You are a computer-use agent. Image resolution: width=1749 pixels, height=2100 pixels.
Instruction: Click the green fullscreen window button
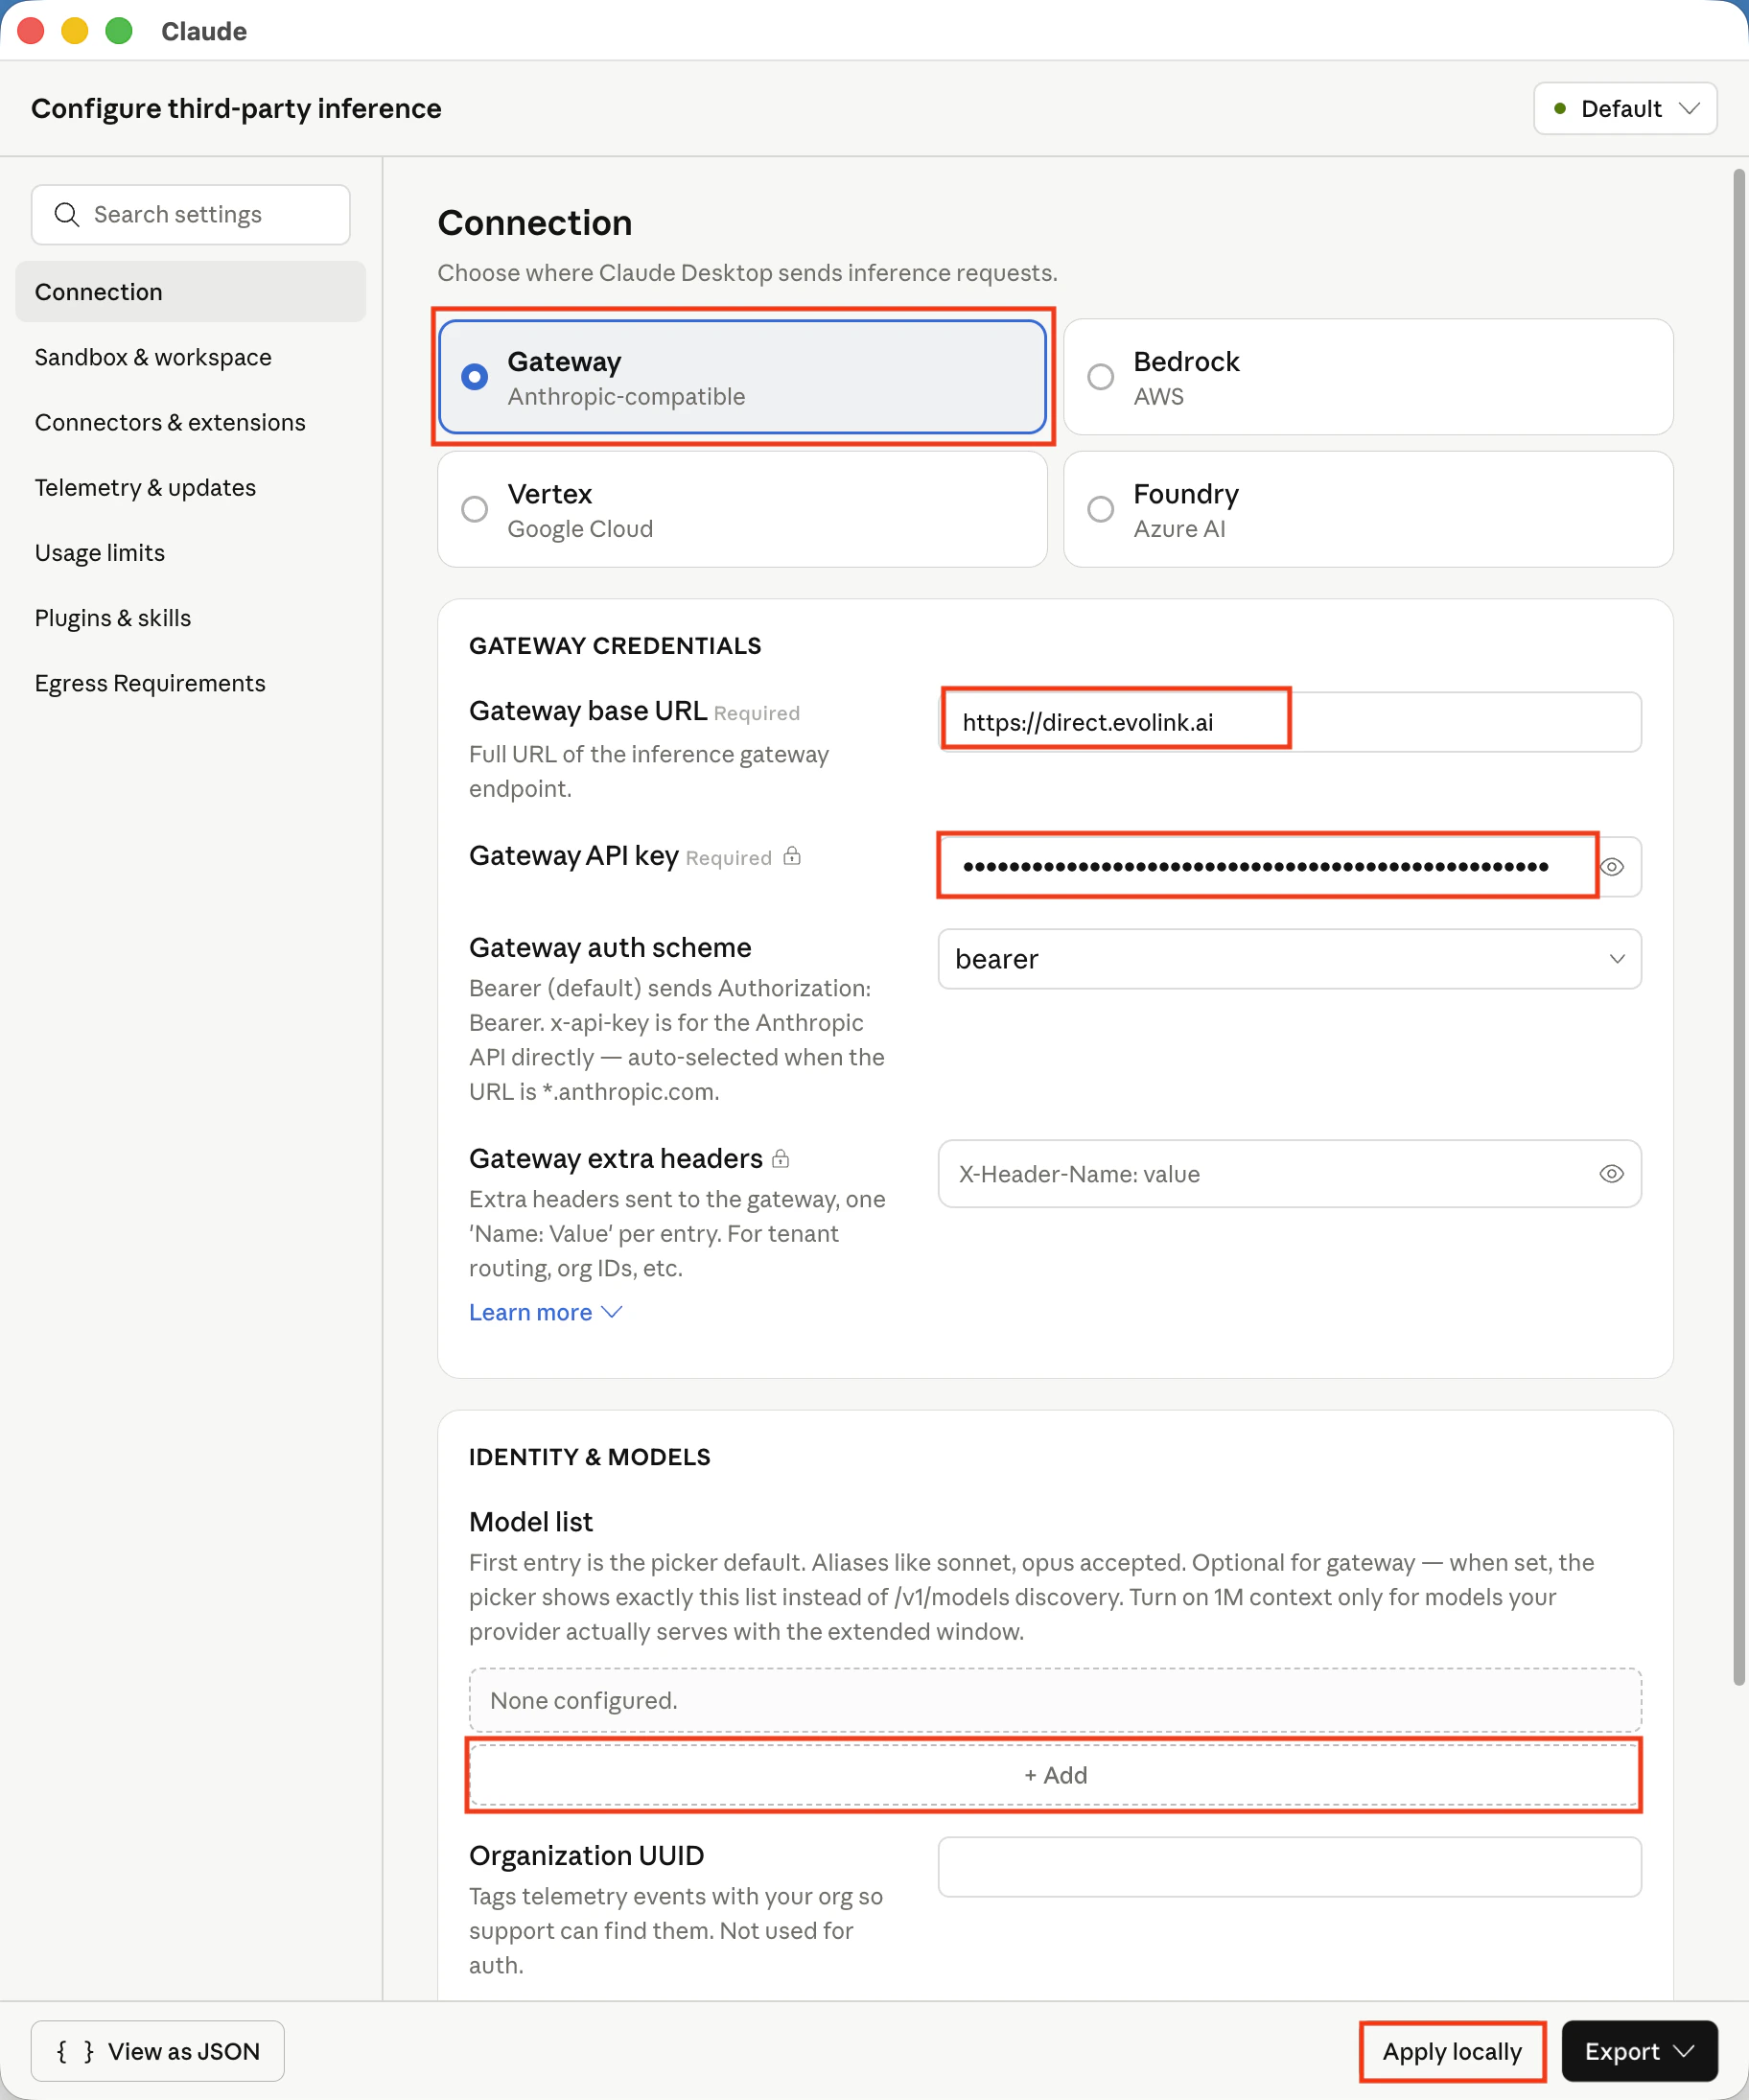click(x=119, y=31)
